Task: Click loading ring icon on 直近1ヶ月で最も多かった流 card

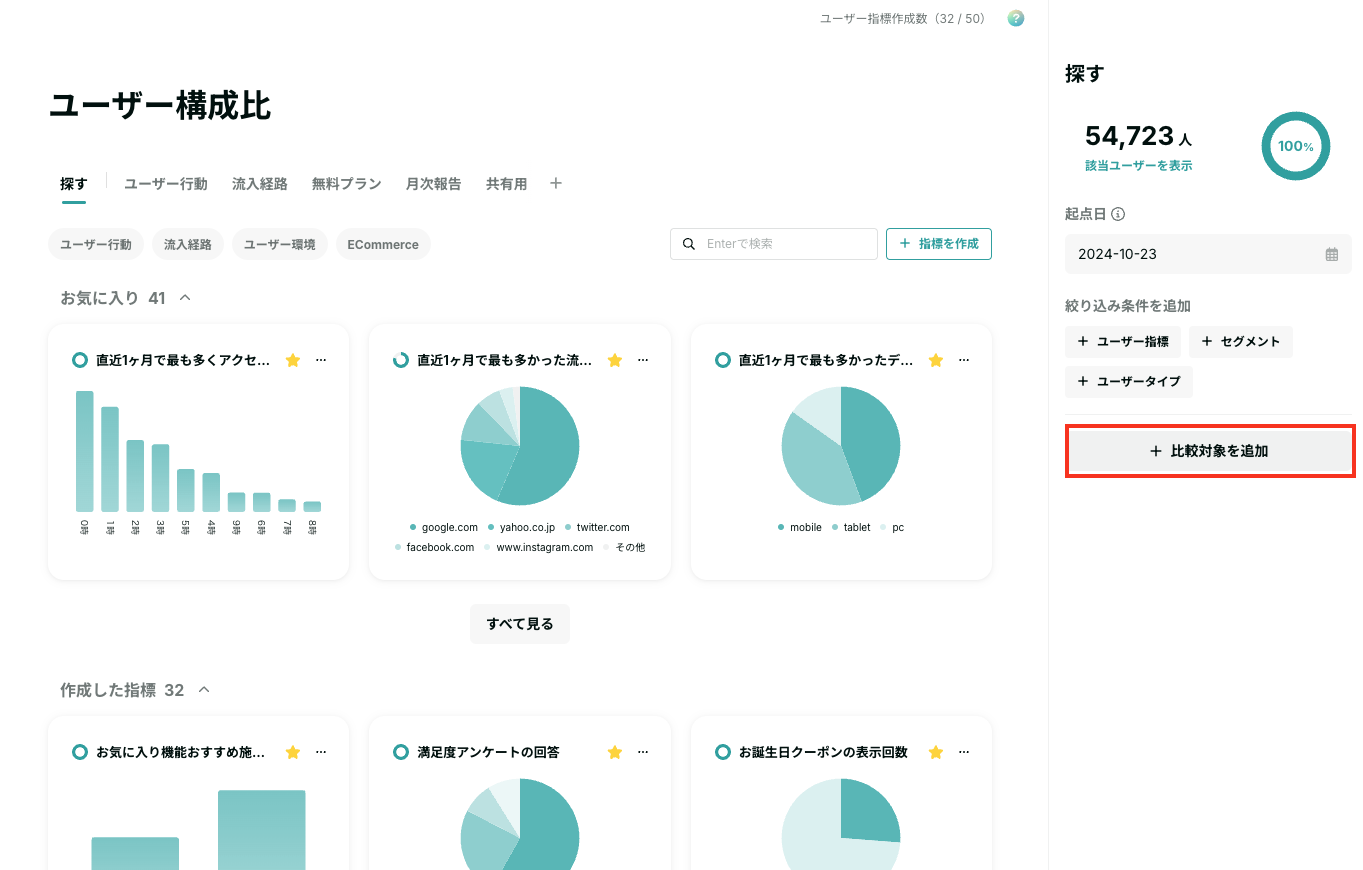Action: [x=401, y=360]
